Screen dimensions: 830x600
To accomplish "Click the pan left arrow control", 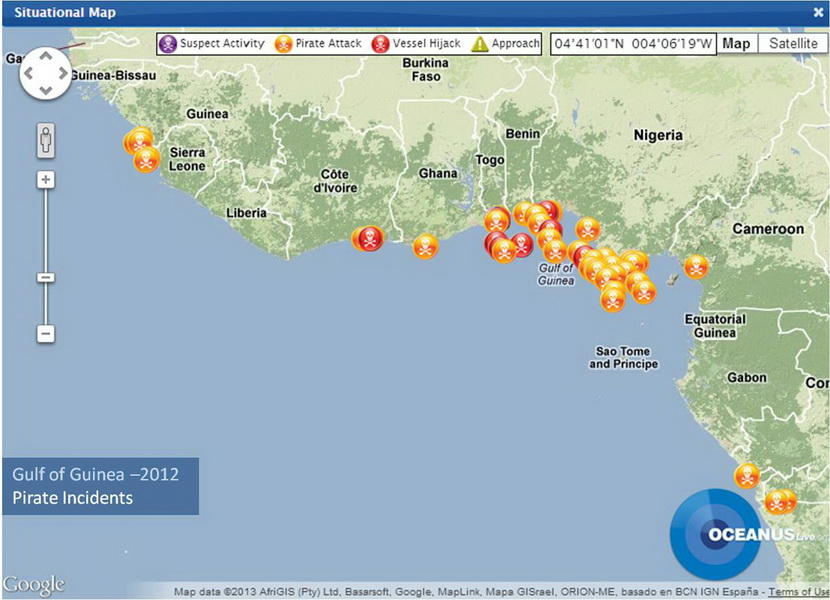I will coord(29,72).
